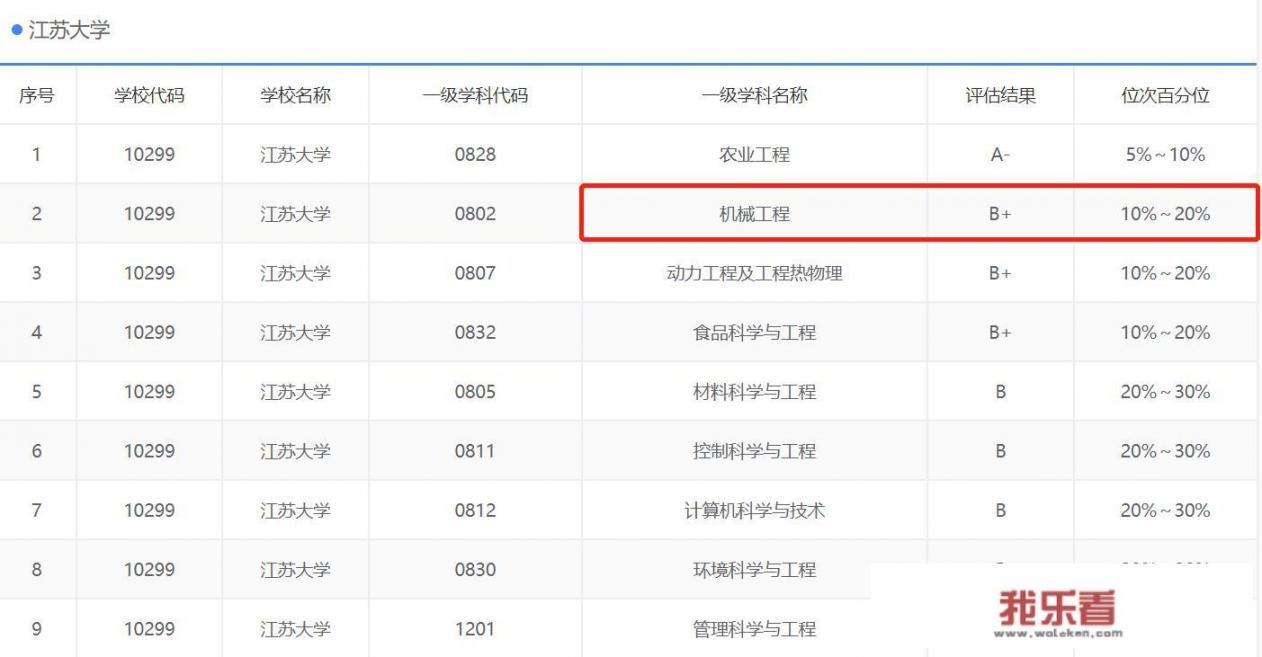Click the 控制科学与工程 cell
Viewport: 1262px width, 657px height.
pyautogui.click(x=755, y=451)
